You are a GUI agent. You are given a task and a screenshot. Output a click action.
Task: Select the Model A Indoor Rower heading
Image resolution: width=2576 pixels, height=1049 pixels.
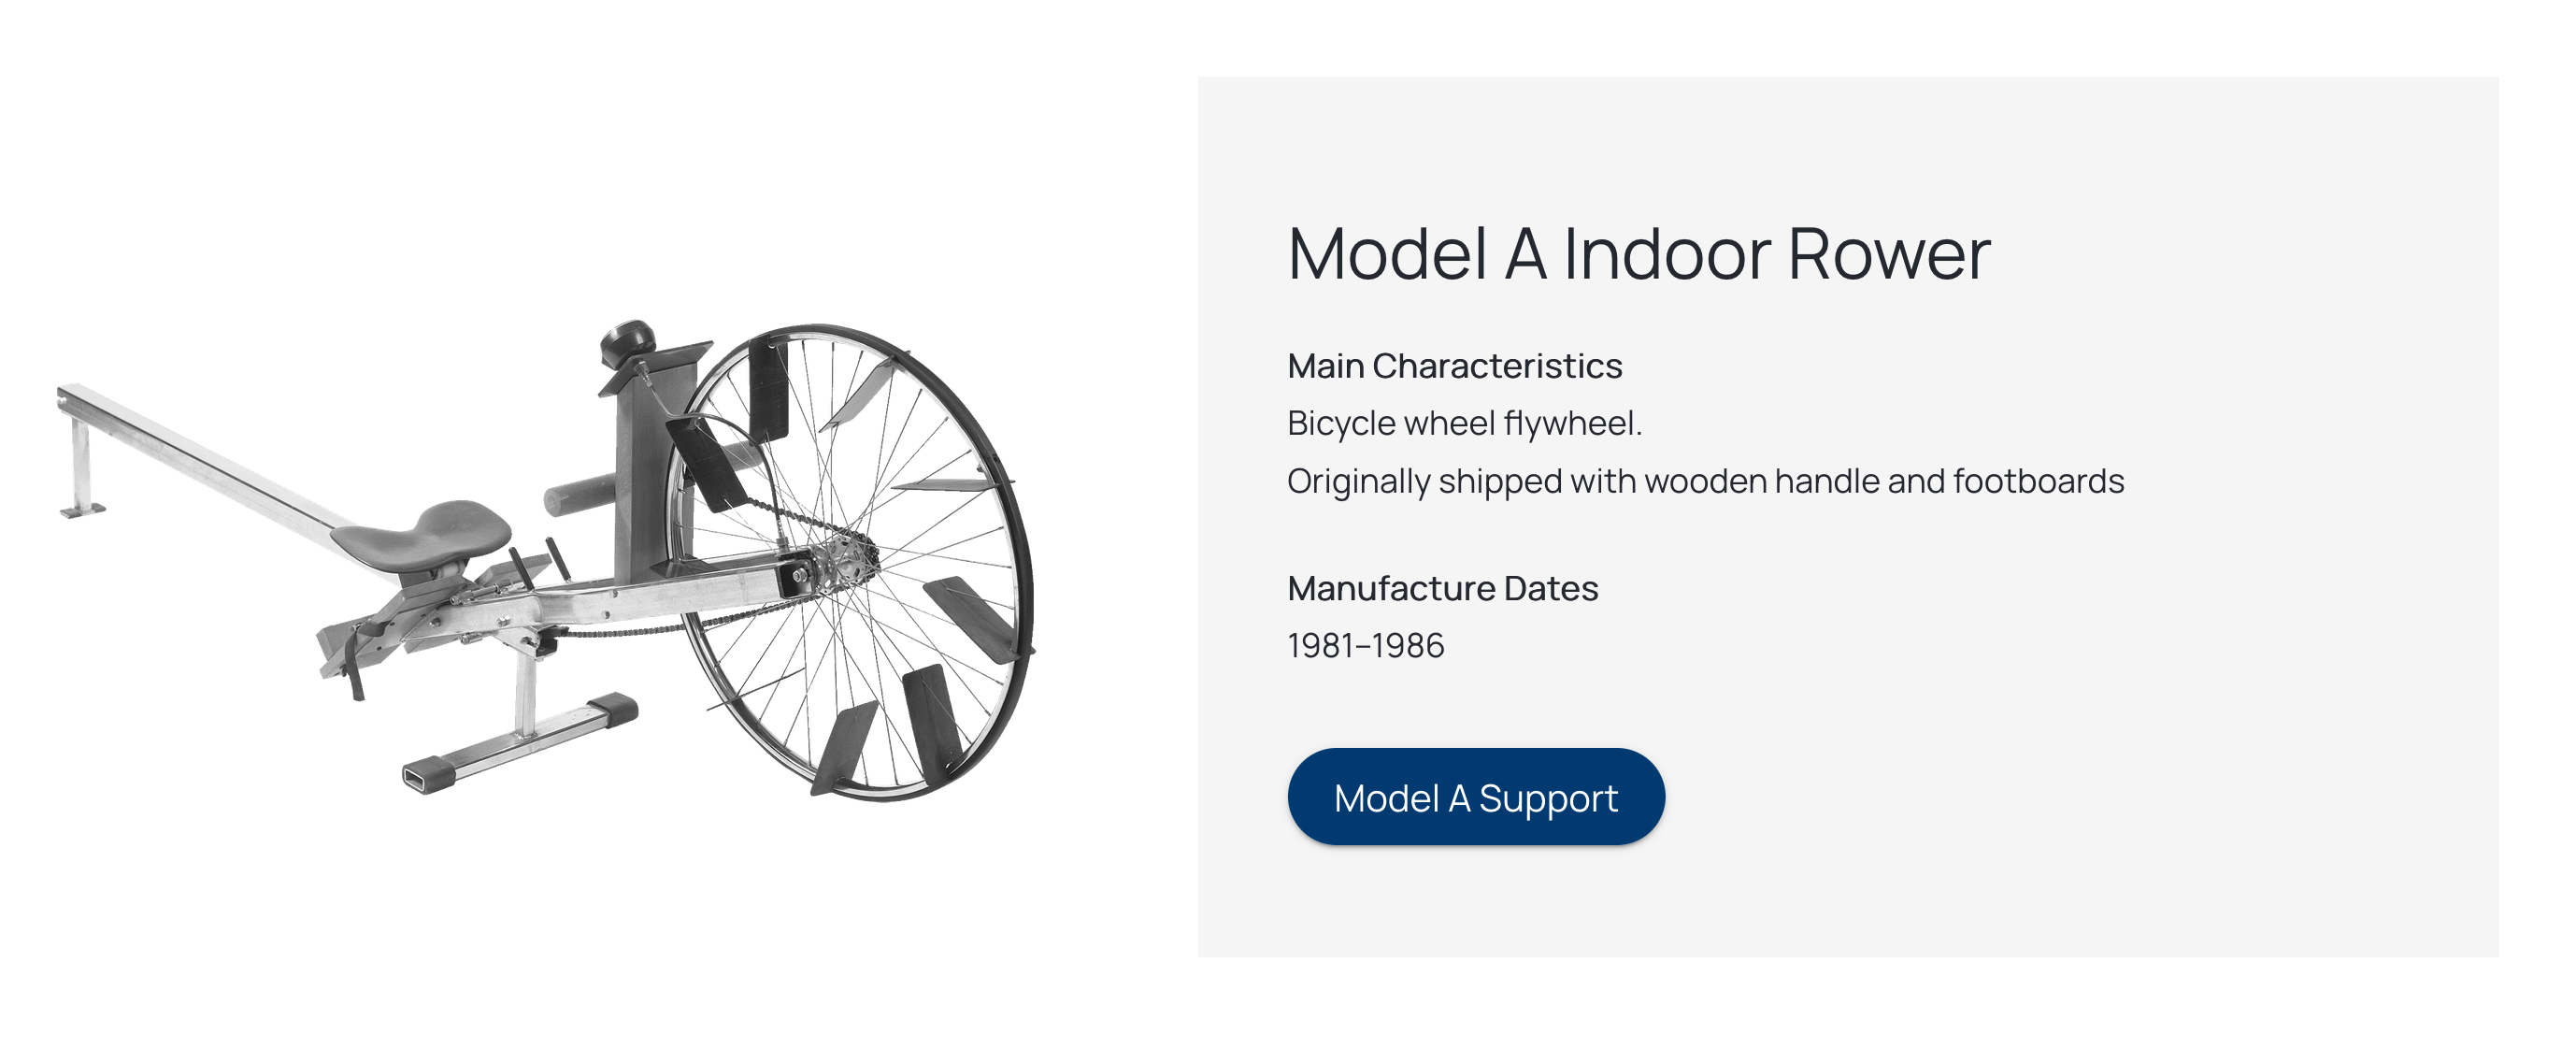pos(1638,254)
